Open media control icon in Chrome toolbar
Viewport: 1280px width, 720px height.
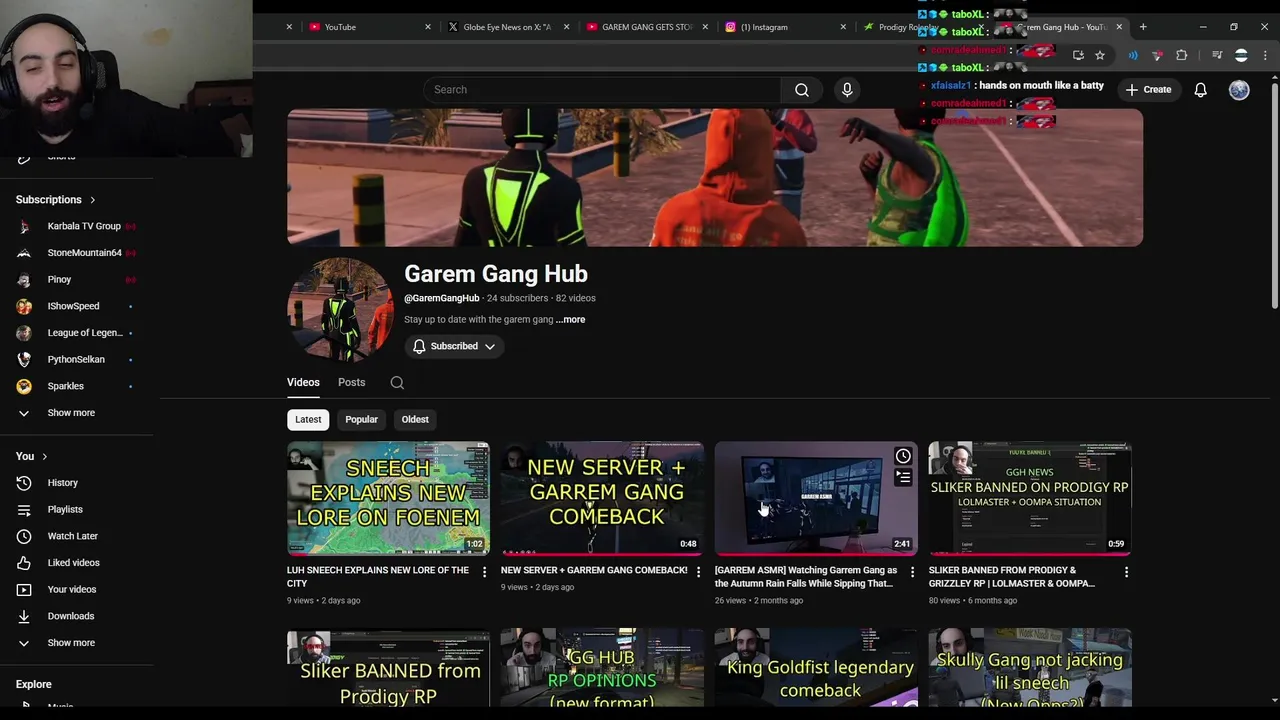(x=1217, y=56)
